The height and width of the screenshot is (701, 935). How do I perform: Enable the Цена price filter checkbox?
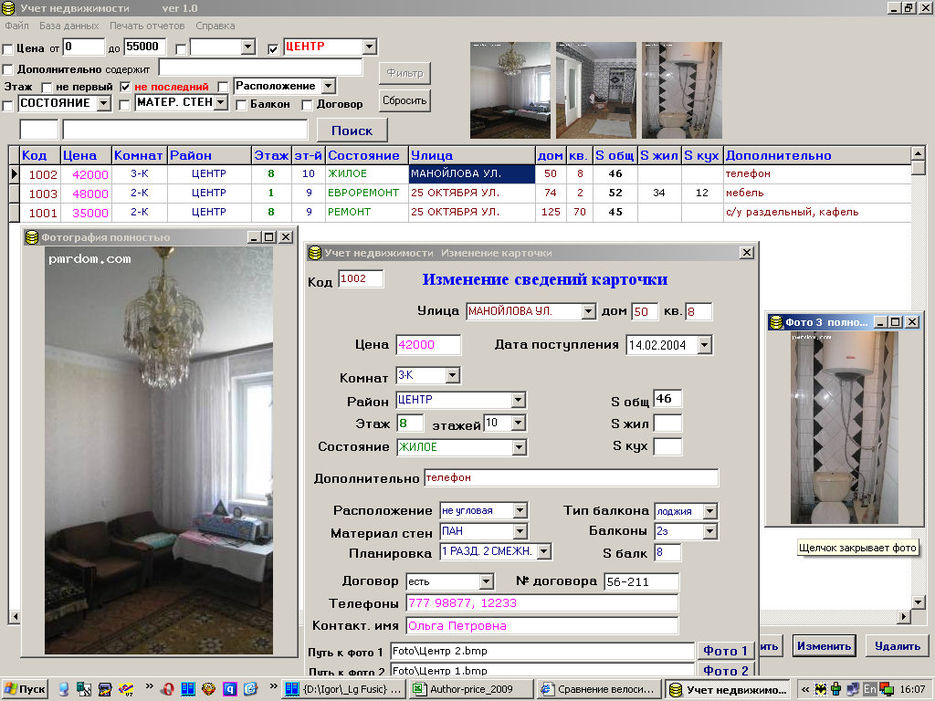point(8,49)
